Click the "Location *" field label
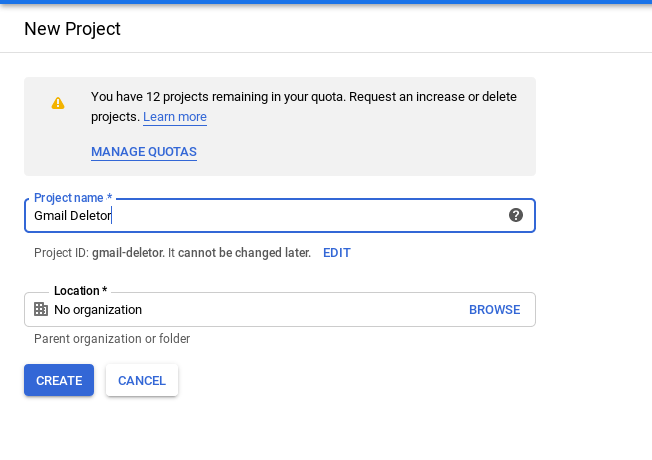 tap(80, 291)
